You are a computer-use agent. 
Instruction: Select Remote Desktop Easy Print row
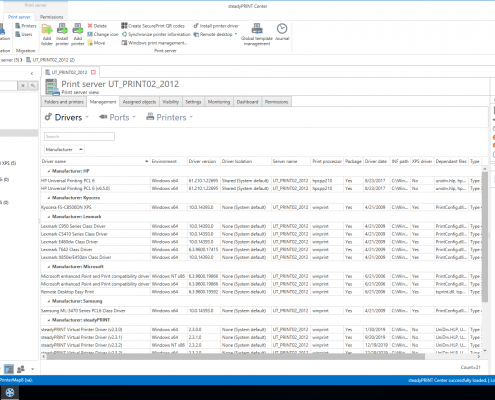(x=261, y=292)
